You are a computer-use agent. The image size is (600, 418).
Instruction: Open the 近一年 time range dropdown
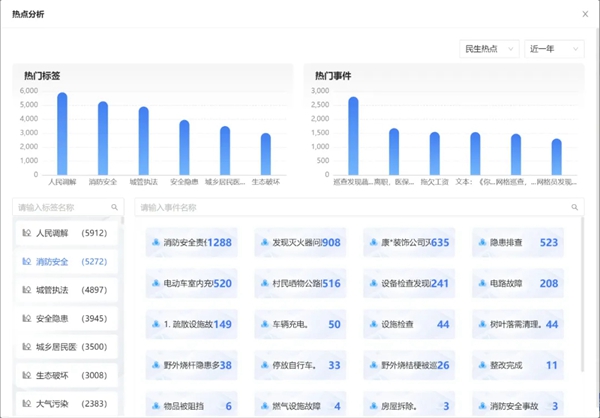click(554, 49)
